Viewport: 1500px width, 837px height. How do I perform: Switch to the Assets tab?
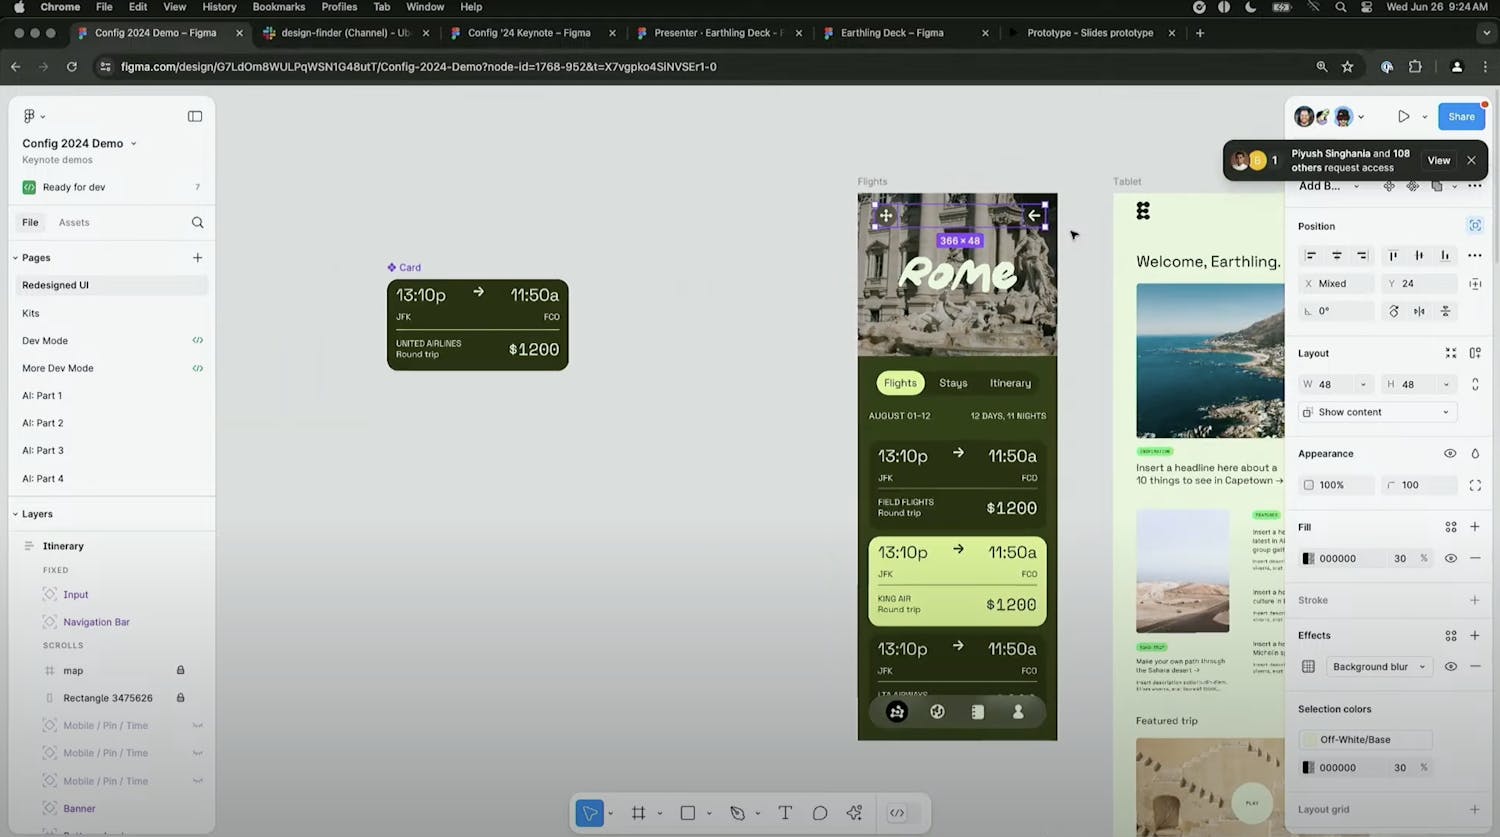[74, 222]
